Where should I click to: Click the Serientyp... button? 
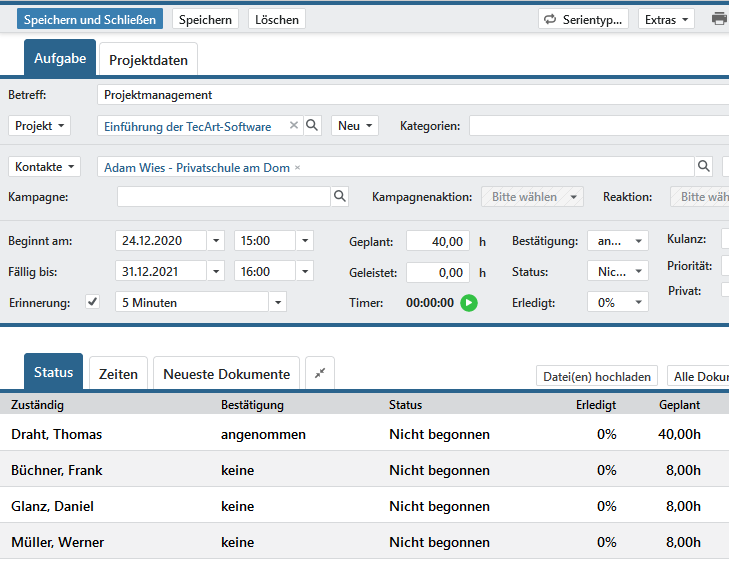583,20
